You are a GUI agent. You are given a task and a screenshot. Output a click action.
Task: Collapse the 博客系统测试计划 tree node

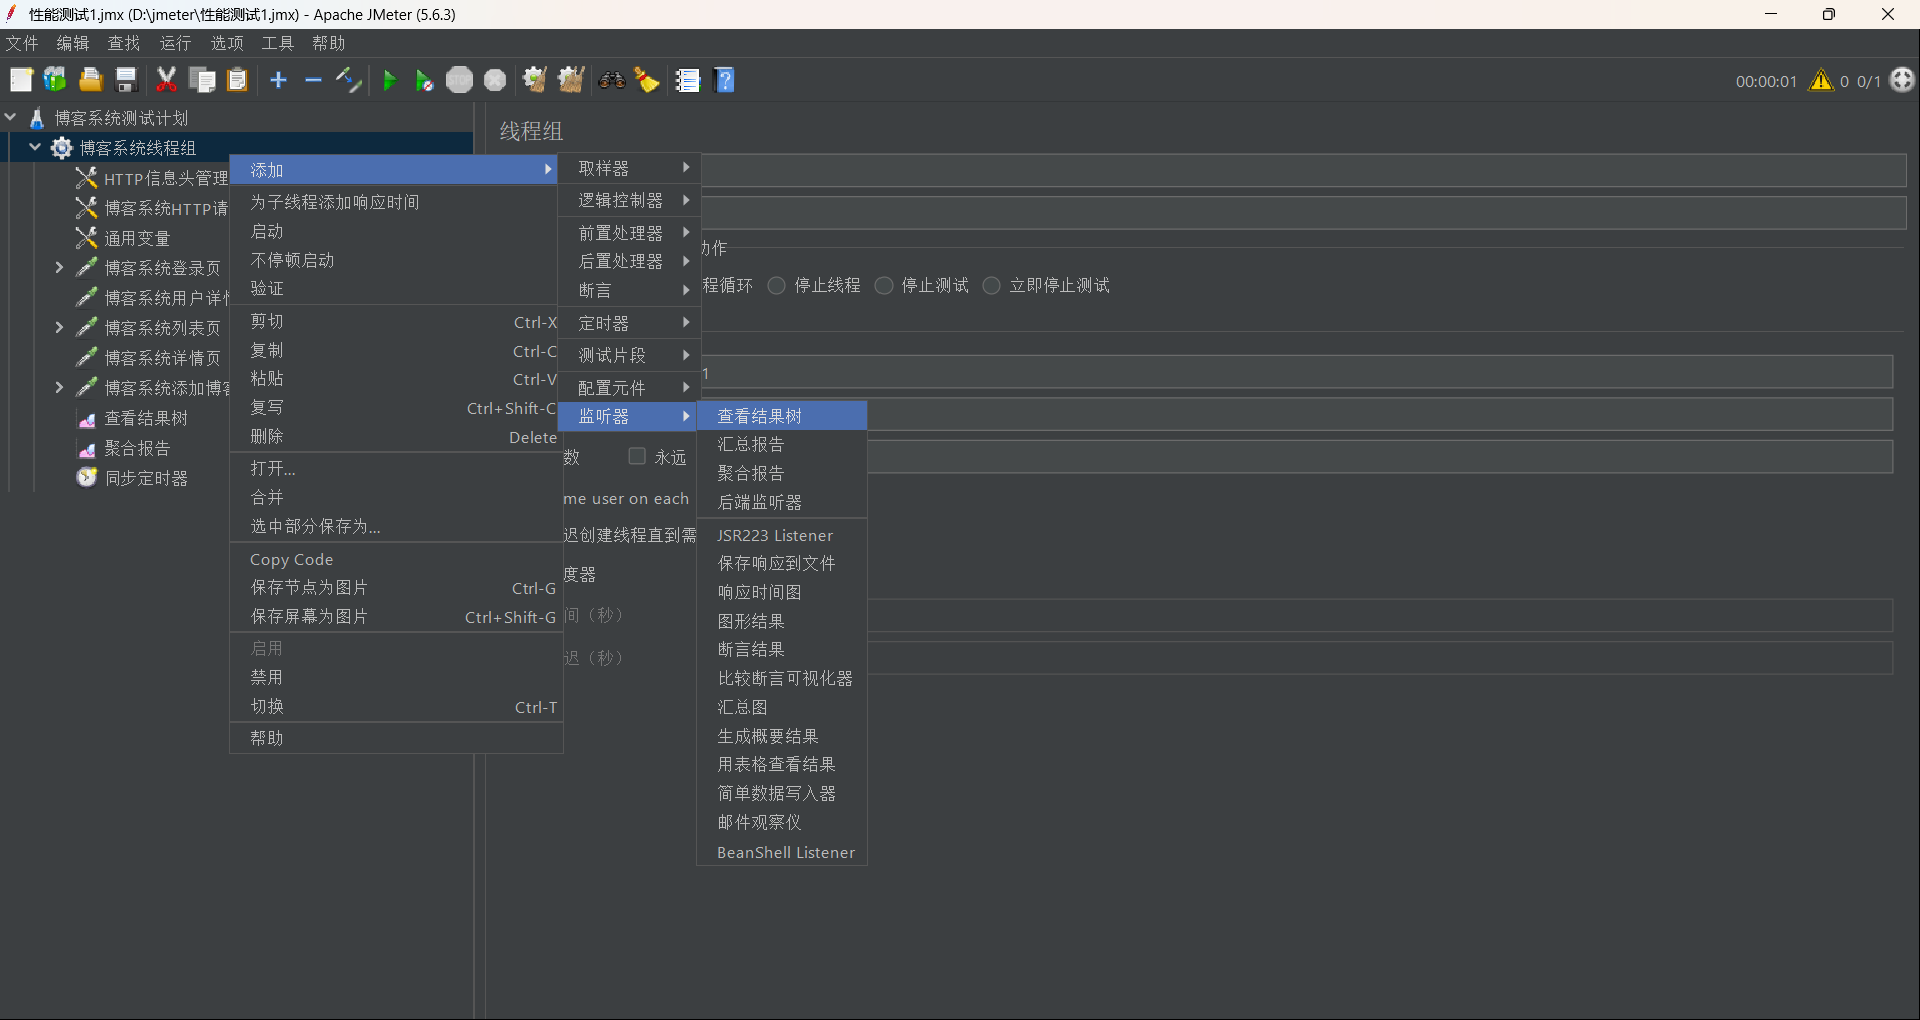pyautogui.click(x=10, y=117)
